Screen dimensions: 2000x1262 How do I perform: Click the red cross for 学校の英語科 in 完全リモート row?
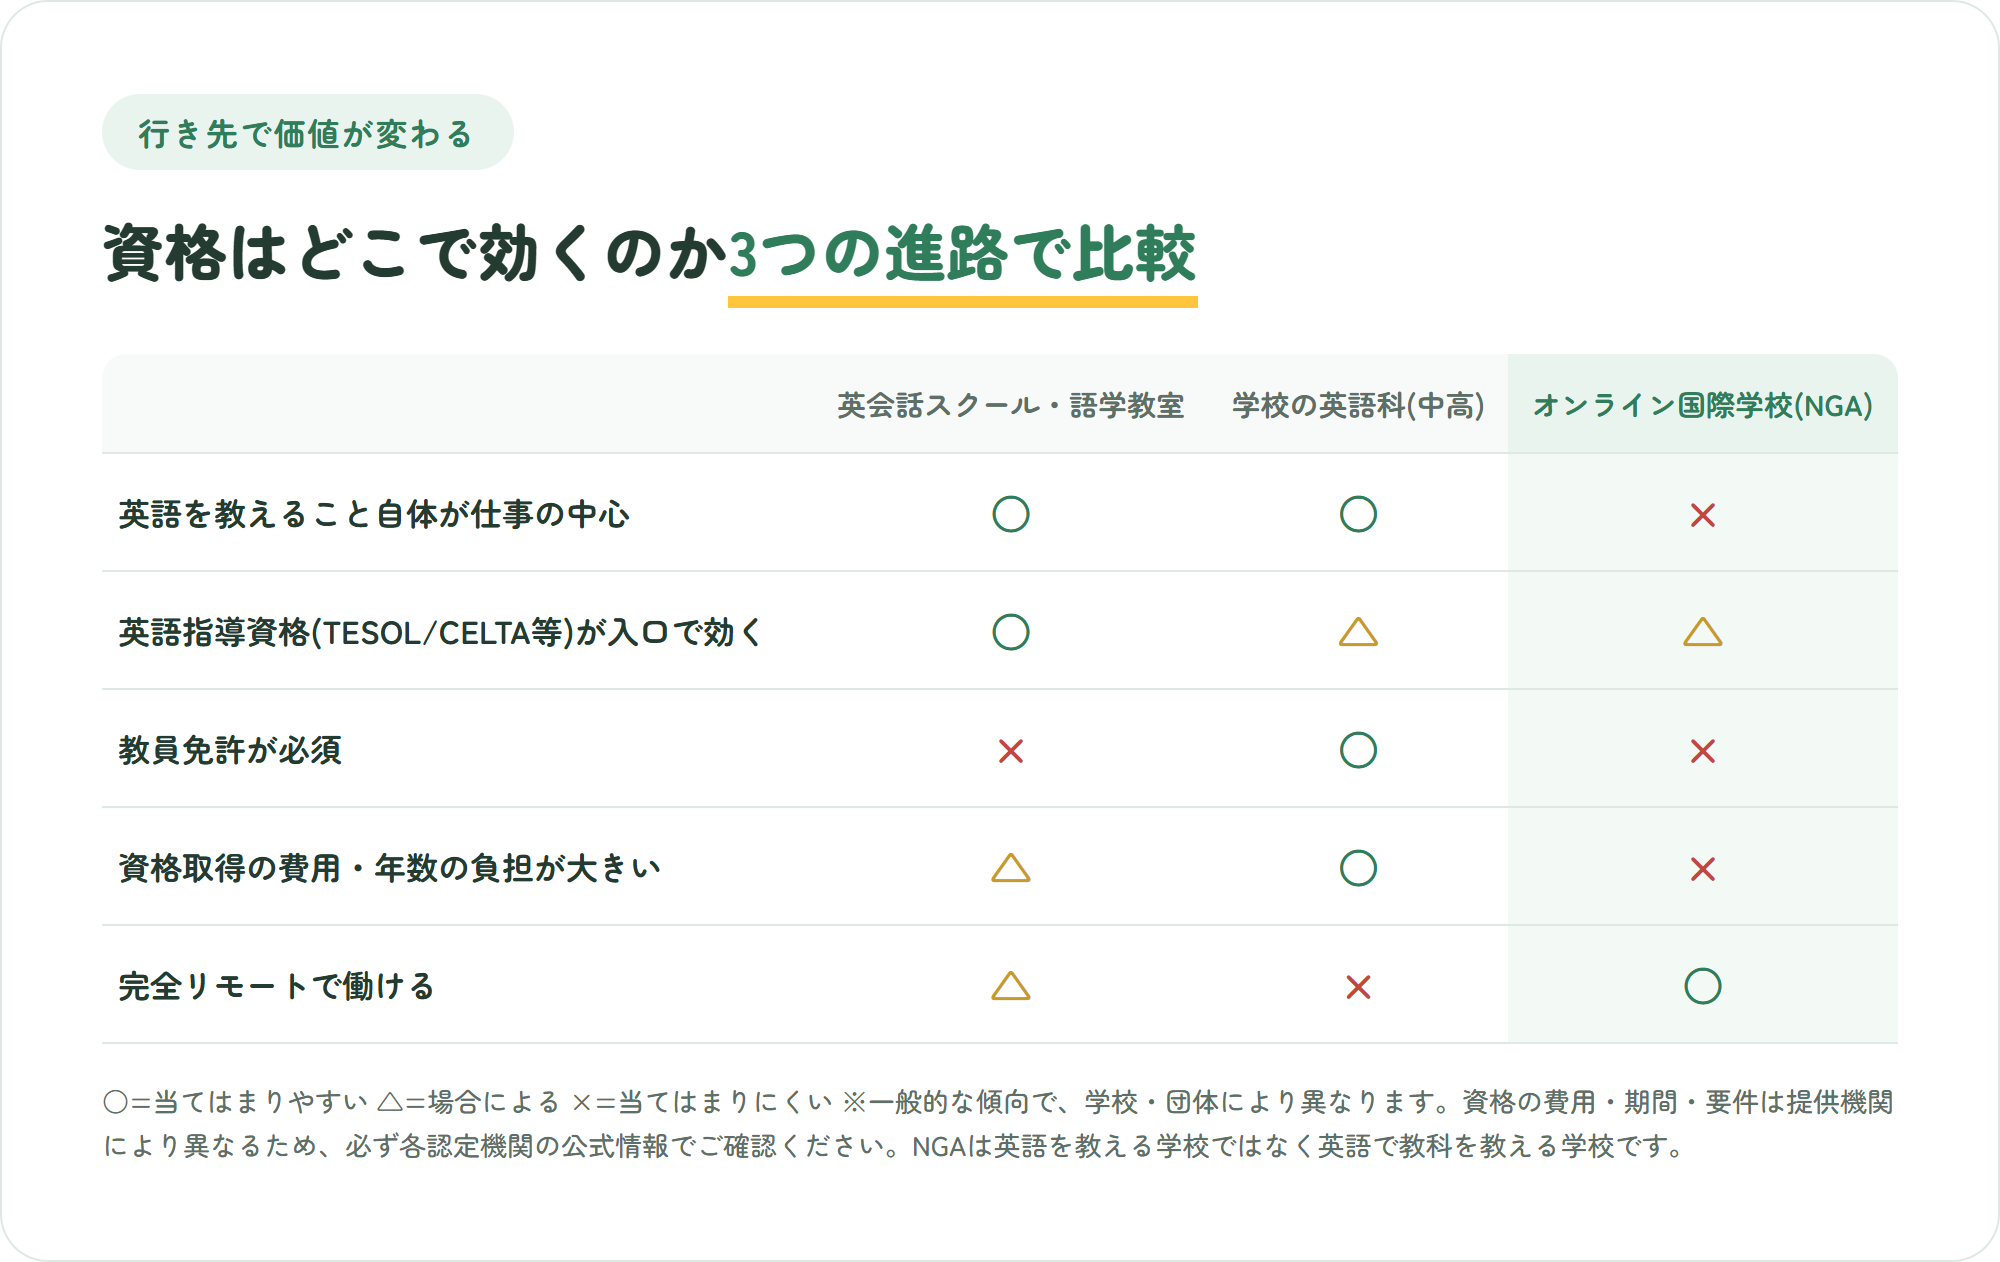pyautogui.click(x=1358, y=987)
